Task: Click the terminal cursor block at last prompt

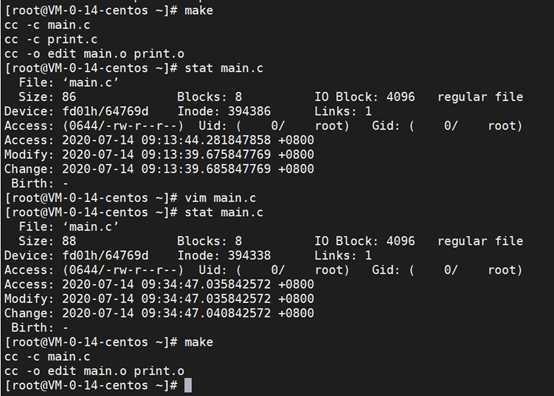Action: click(188, 385)
